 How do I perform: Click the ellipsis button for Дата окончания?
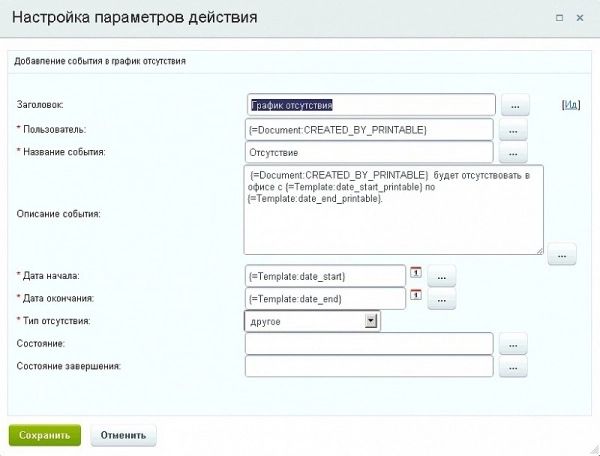pyautogui.click(x=442, y=298)
